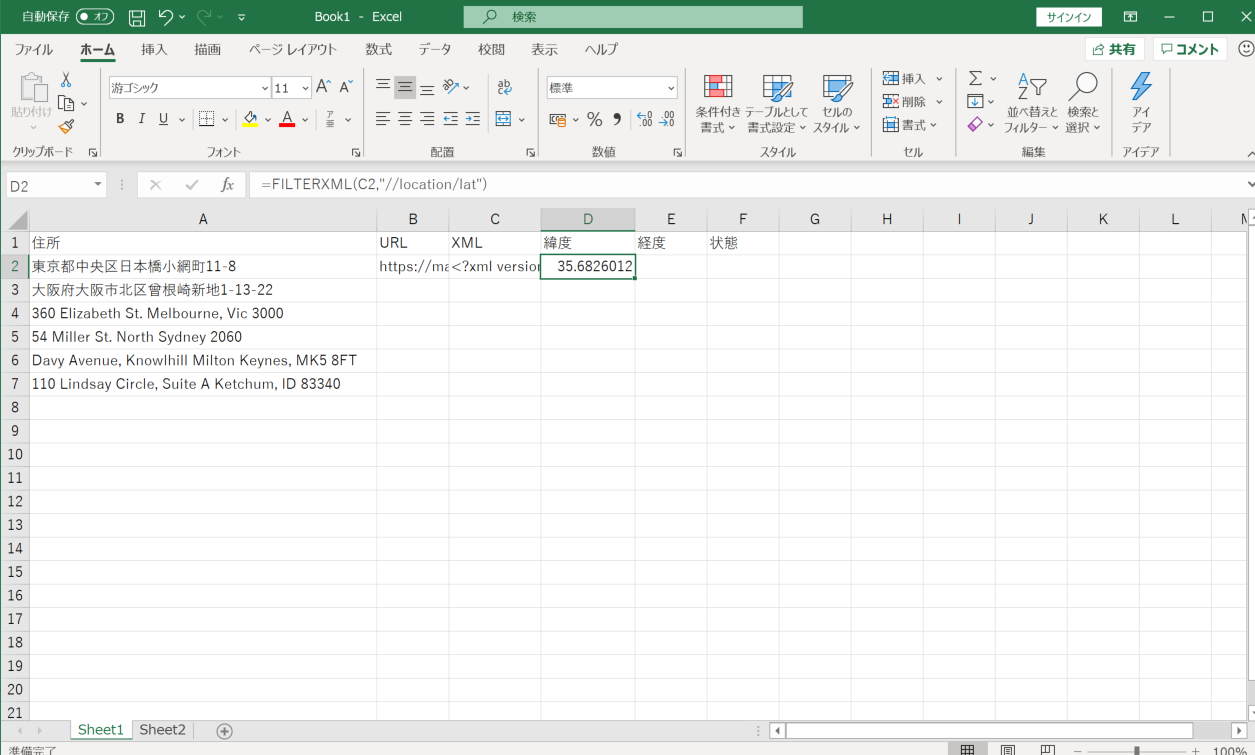This screenshot has height=755, width=1255.
Task: Open the Help (ヘルプ) tab
Action: point(602,49)
